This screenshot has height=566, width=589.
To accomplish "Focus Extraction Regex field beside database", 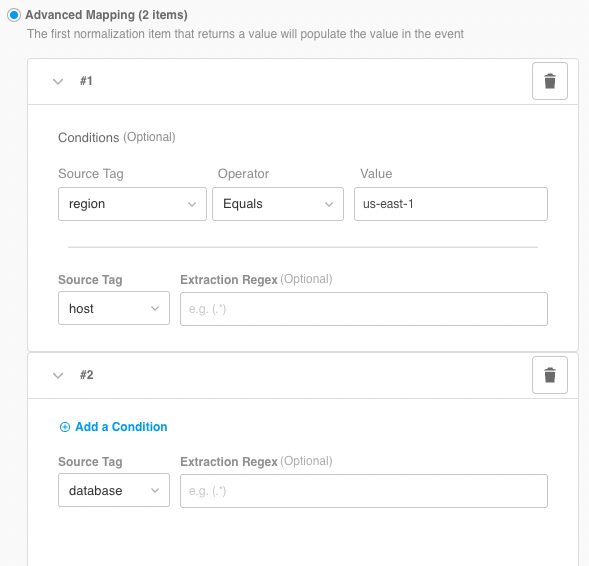I will click(364, 491).
